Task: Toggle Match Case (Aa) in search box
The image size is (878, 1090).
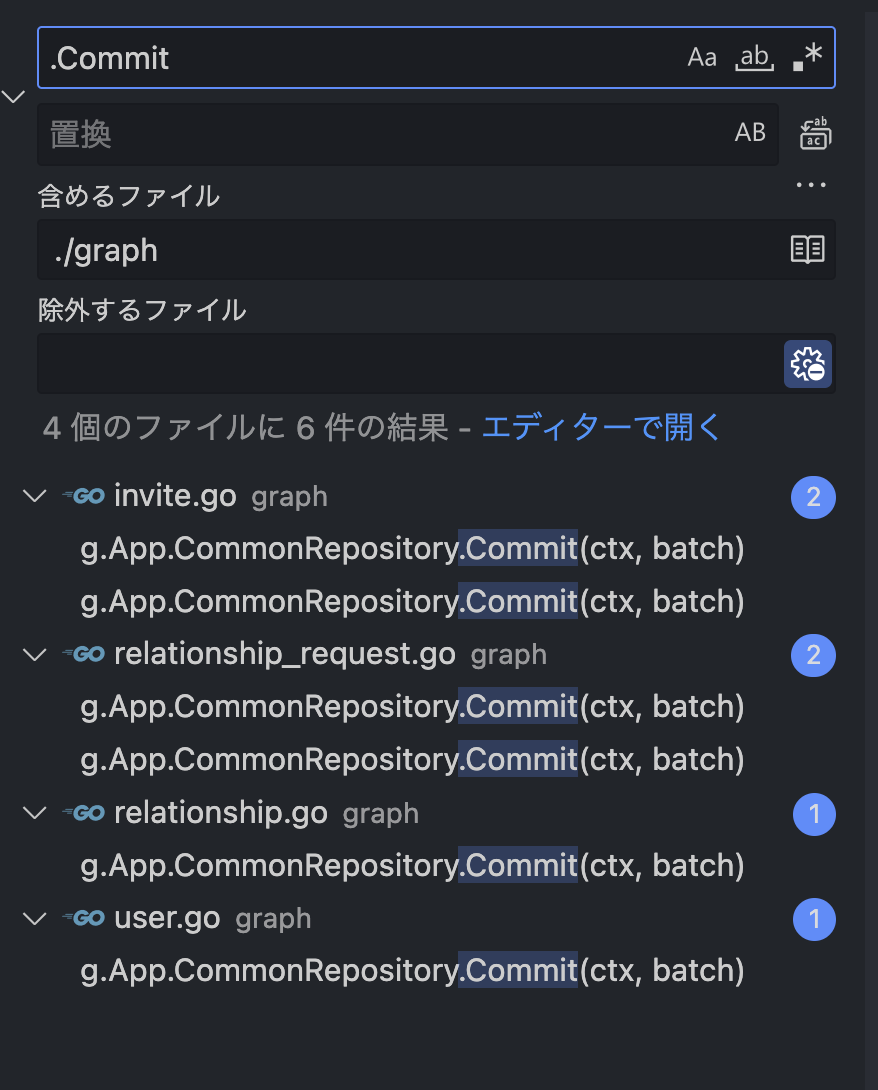Action: 701,58
